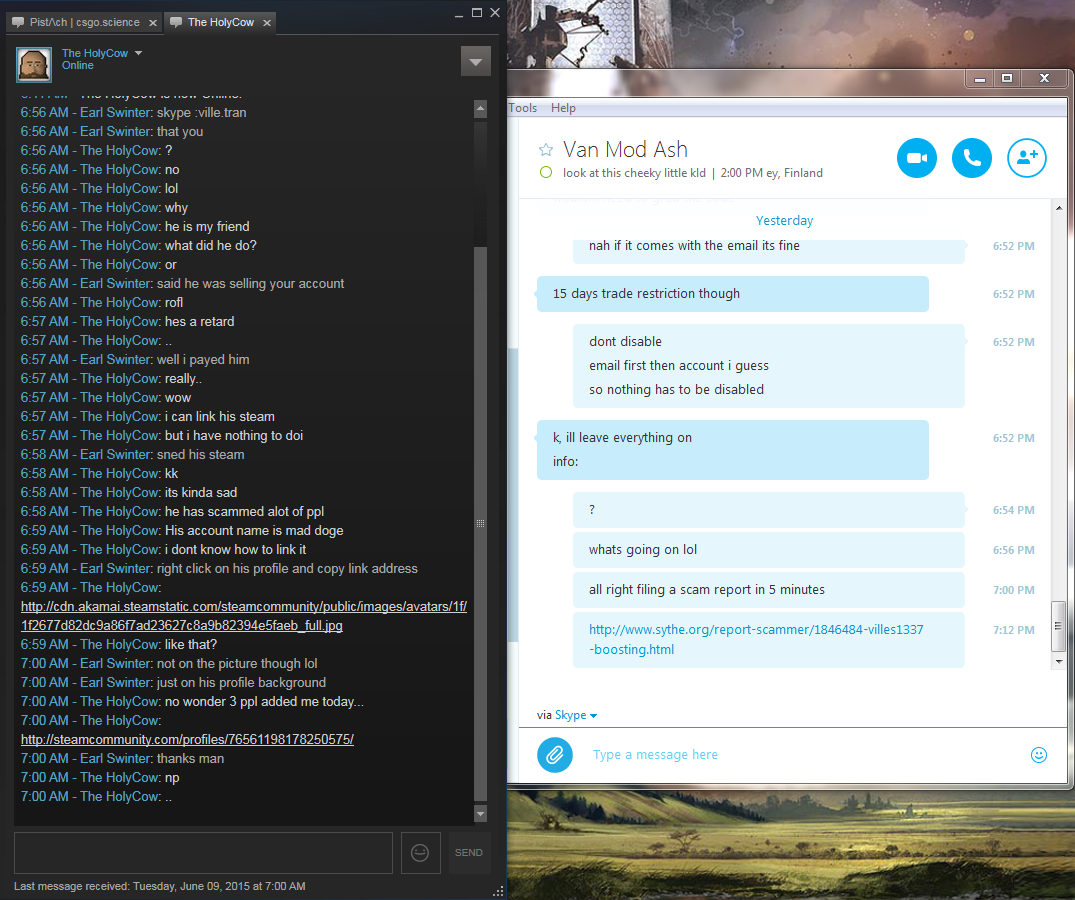
Task: Click the Steam chat scrollbar up arrow
Action: pyautogui.click(x=481, y=108)
